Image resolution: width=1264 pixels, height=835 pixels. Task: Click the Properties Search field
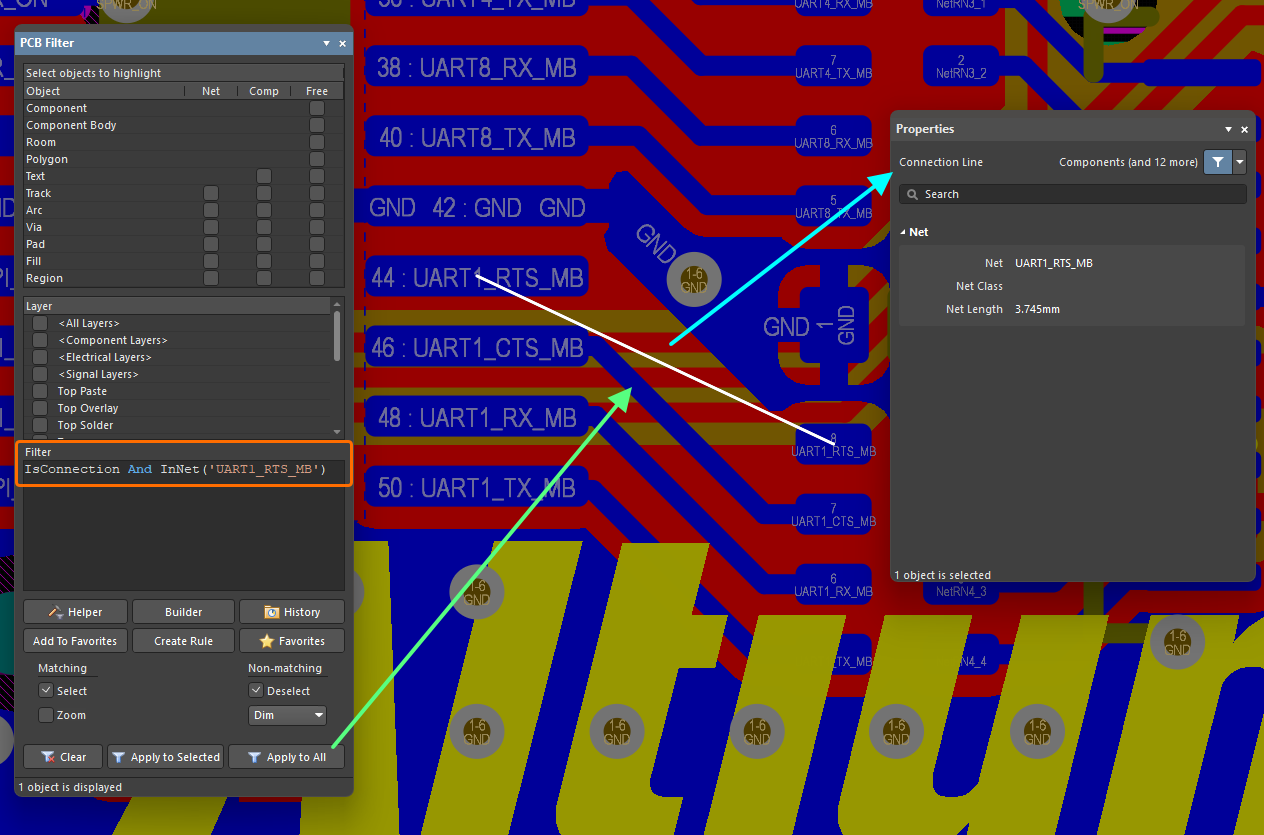tap(1073, 194)
